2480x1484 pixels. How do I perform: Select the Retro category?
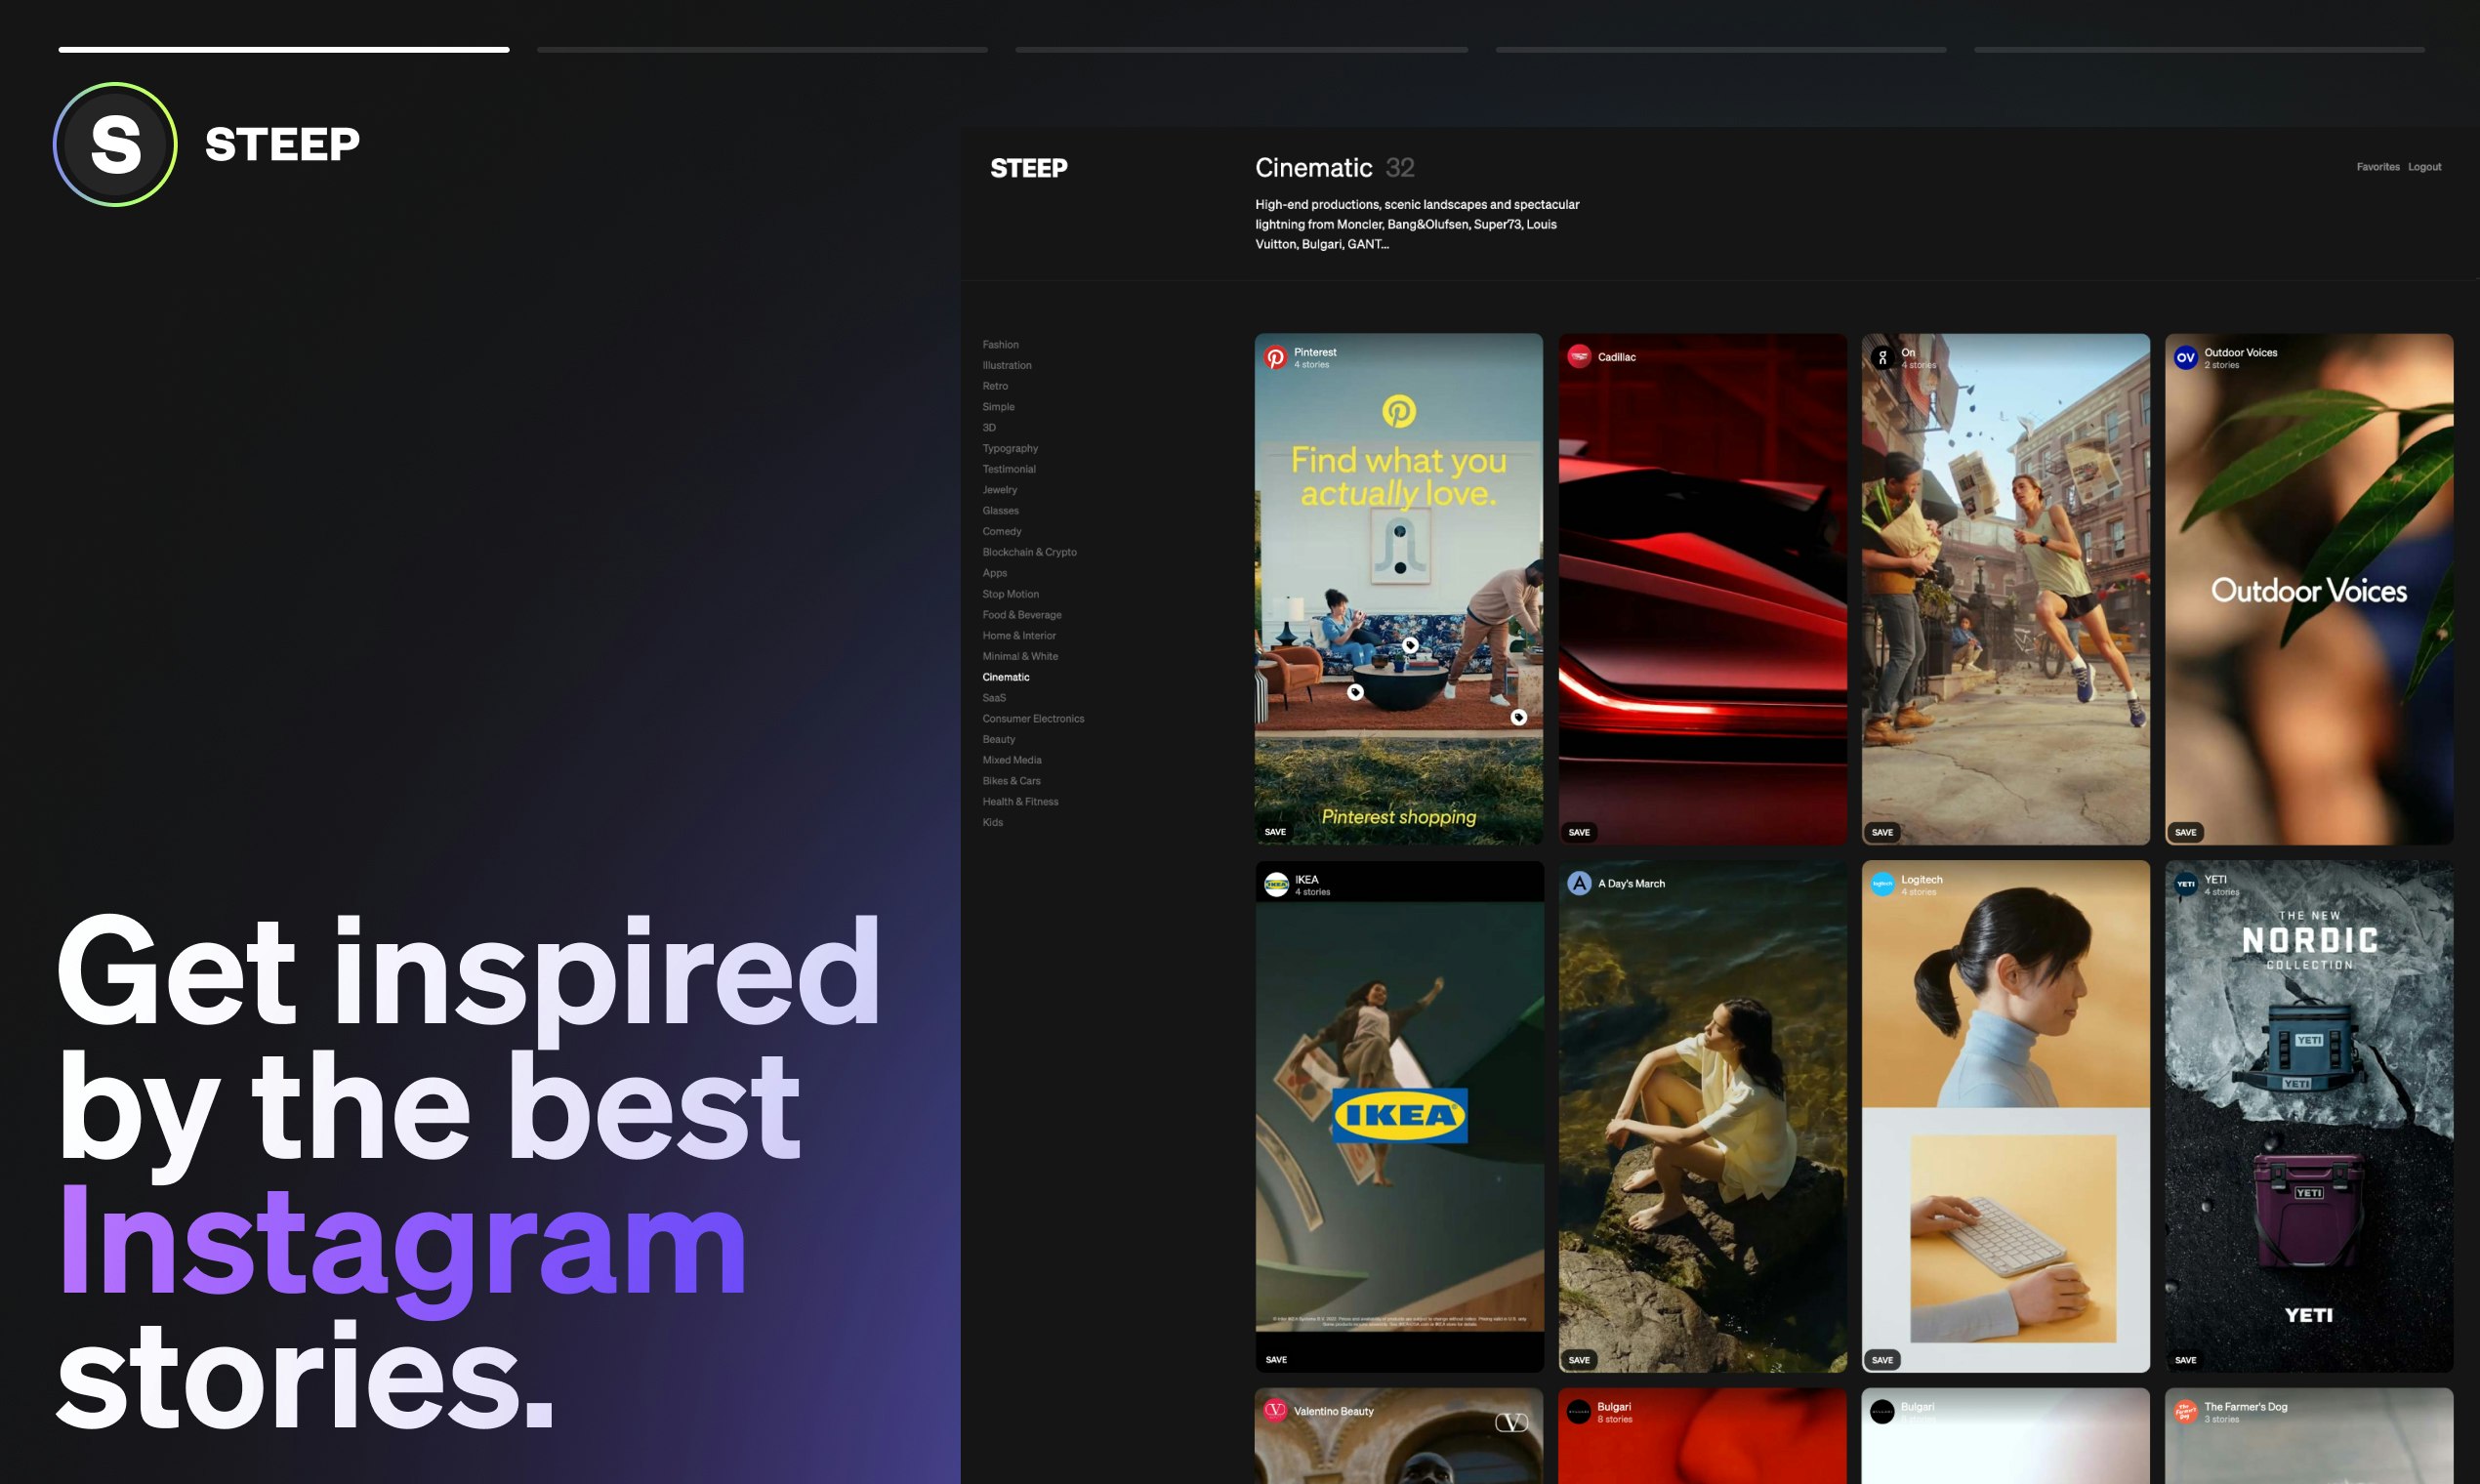pyautogui.click(x=995, y=386)
